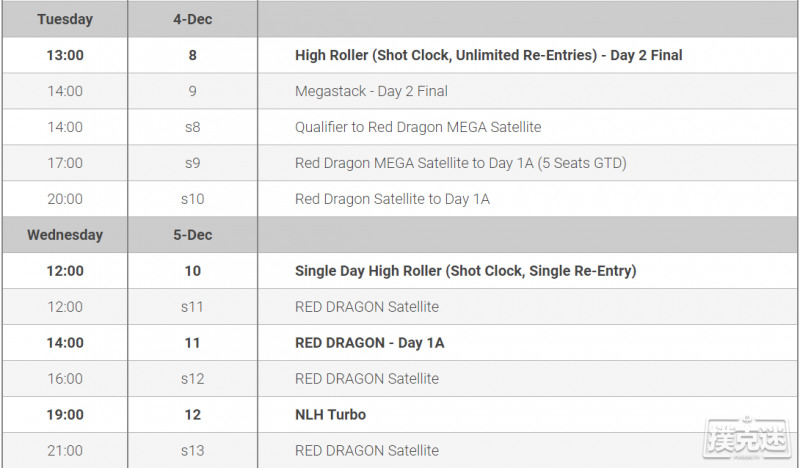Select the 19:00 time cell
Image resolution: width=800 pixels, height=468 pixels.
65,414
